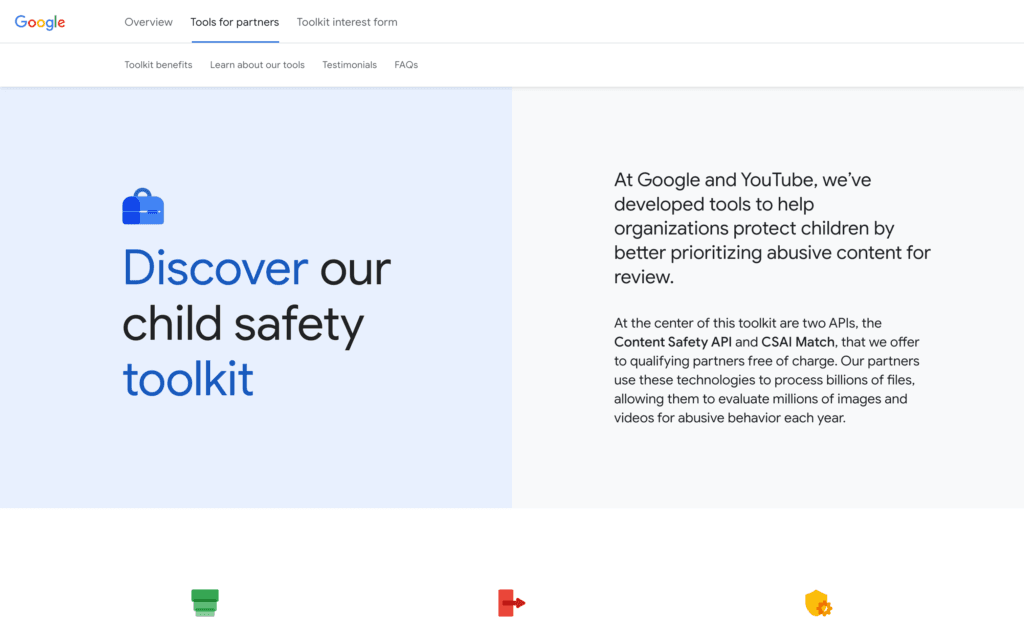1024x624 pixels.
Task: Click the green stacked layers icon
Action: click(x=205, y=602)
